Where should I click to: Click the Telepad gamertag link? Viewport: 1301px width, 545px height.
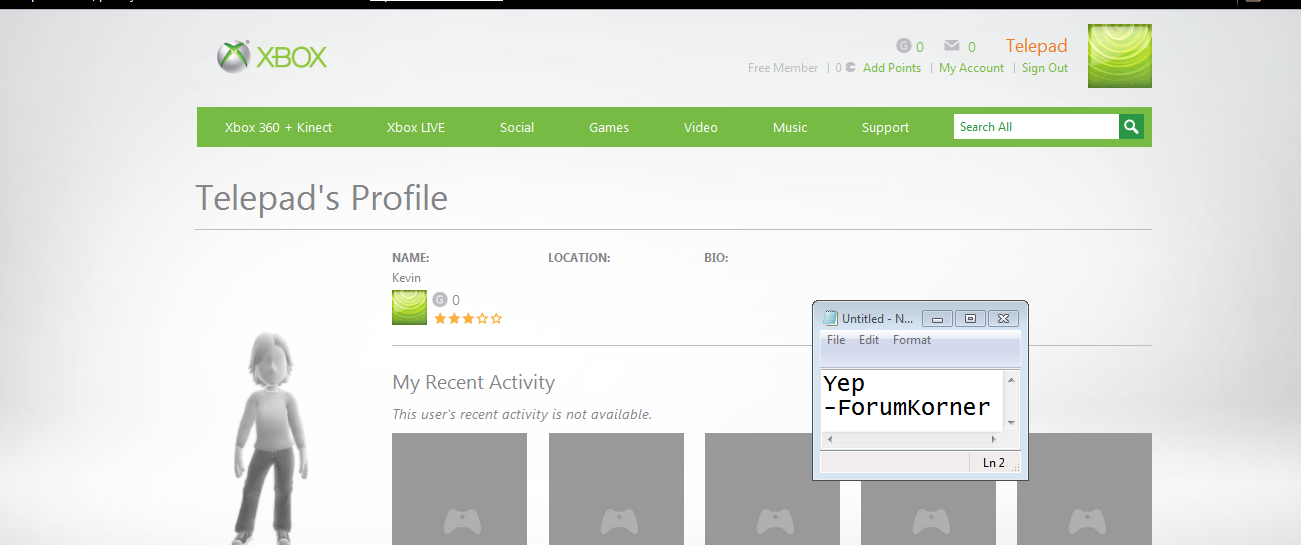click(1037, 46)
